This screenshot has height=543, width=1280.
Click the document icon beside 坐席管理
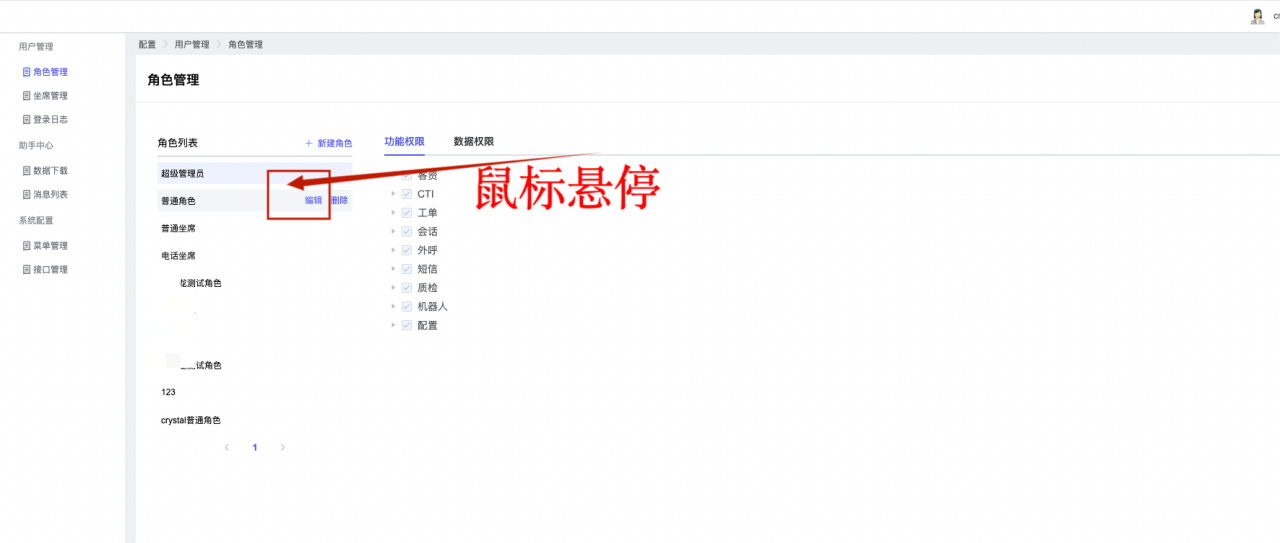pyautogui.click(x=27, y=96)
